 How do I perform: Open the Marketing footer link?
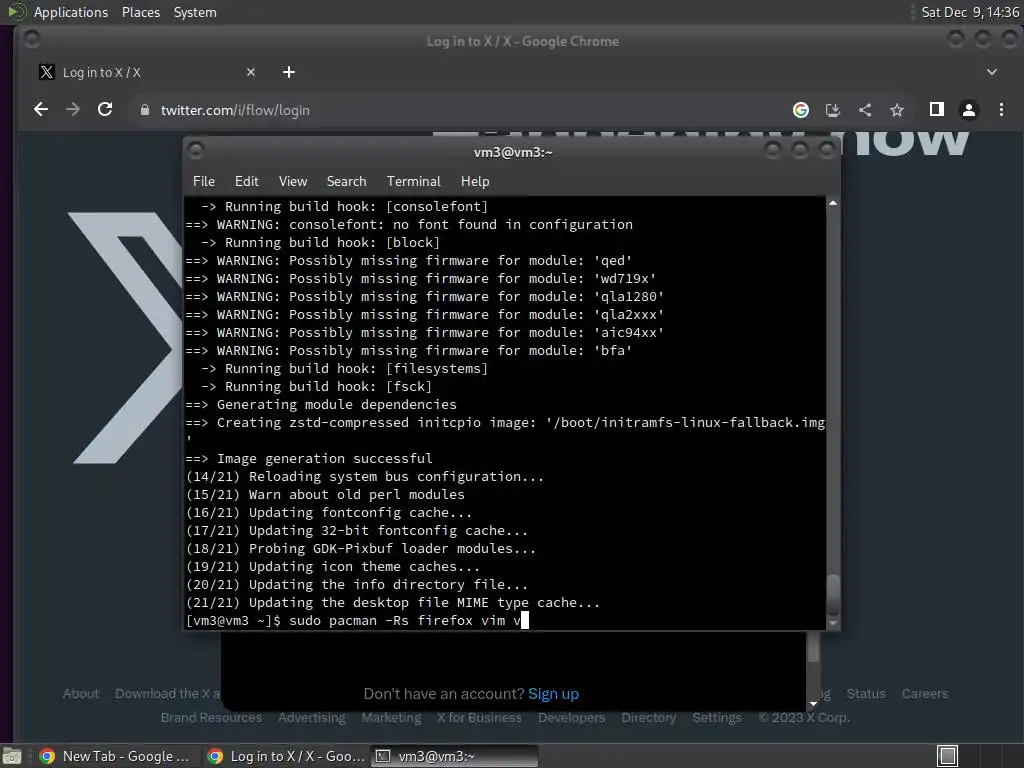(x=391, y=717)
